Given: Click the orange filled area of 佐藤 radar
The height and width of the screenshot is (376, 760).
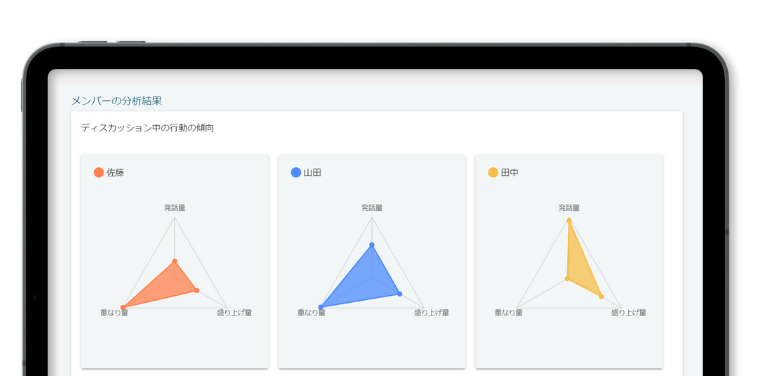Looking at the screenshot, I should pyautogui.click(x=170, y=285).
